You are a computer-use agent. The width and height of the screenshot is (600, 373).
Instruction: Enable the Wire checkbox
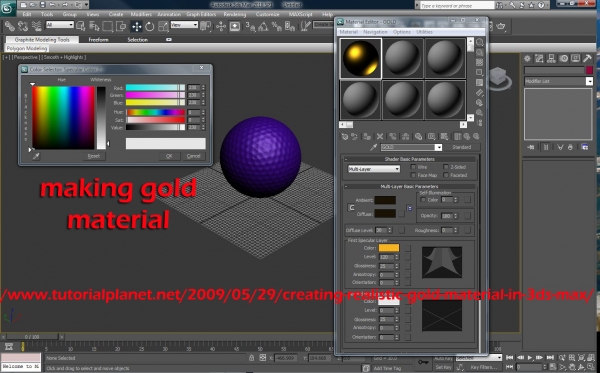pyautogui.click(x=413, y=167)
